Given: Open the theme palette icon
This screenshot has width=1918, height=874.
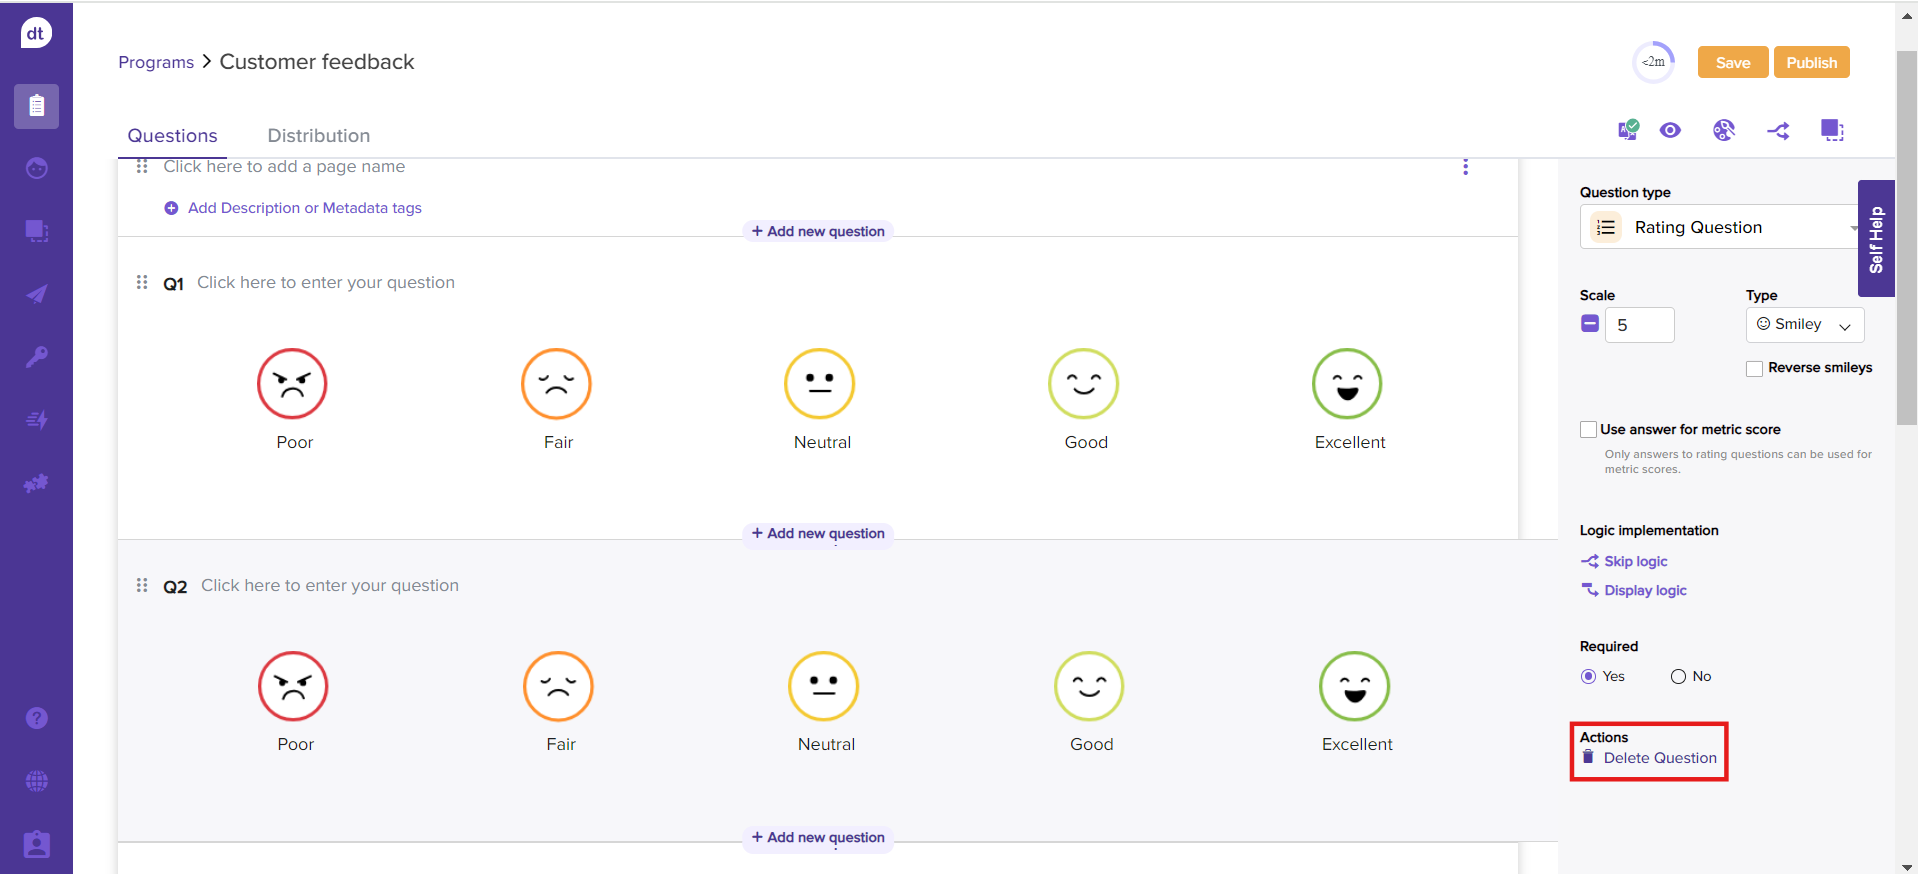Looking at the screenshot, I should coord(1723,131).
